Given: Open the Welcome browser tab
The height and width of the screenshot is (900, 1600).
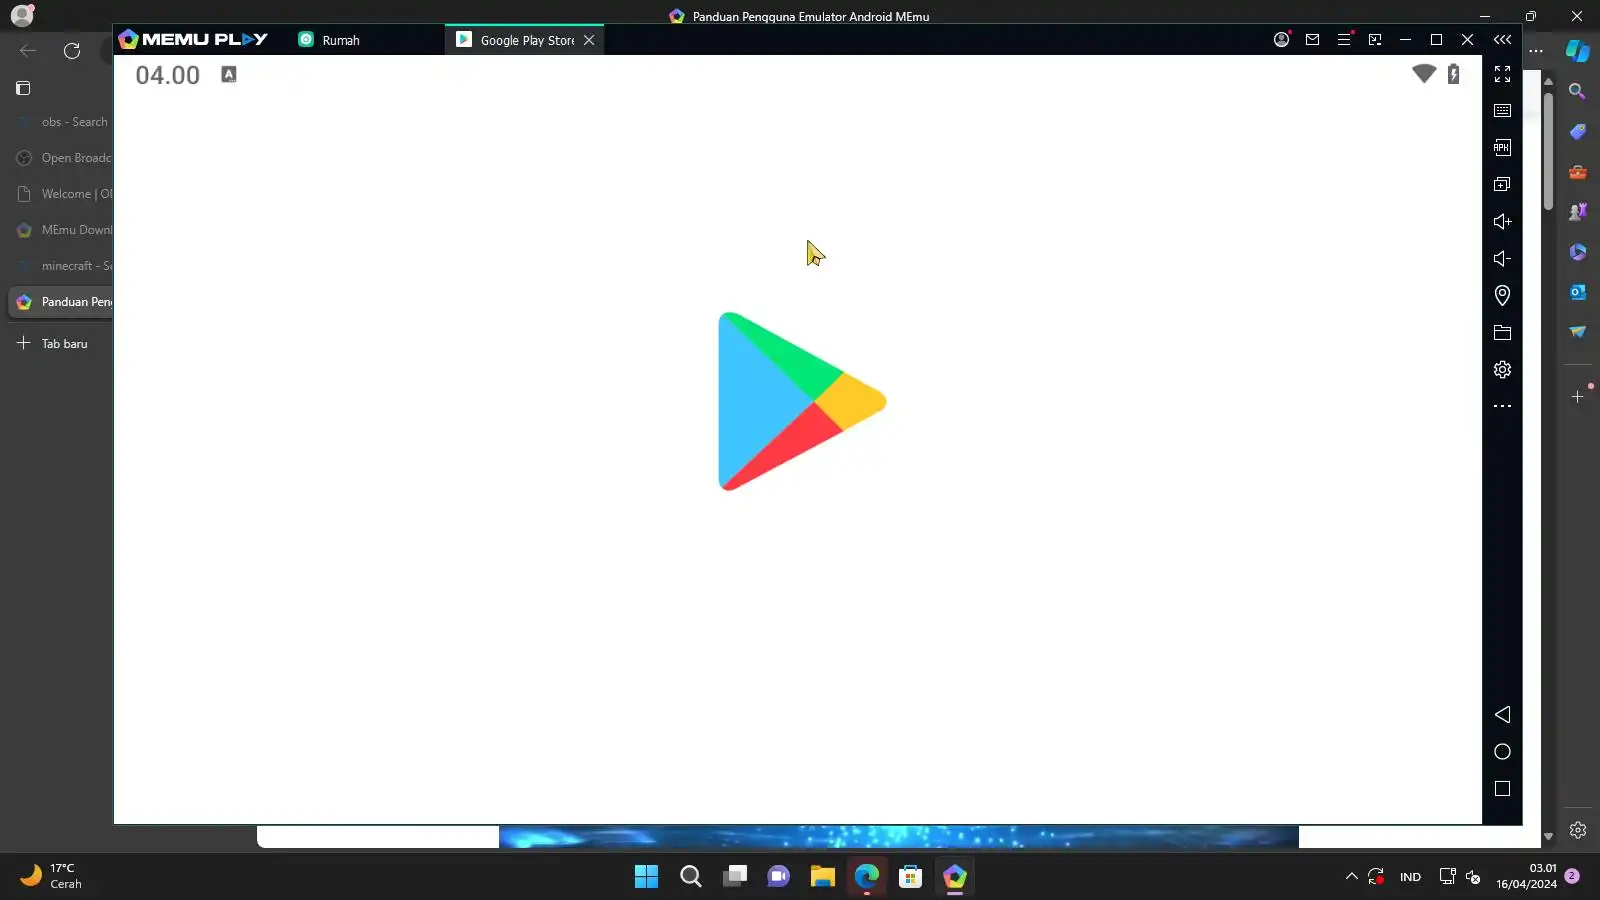Looking at the screenshot, I should (x=60, y=194).
